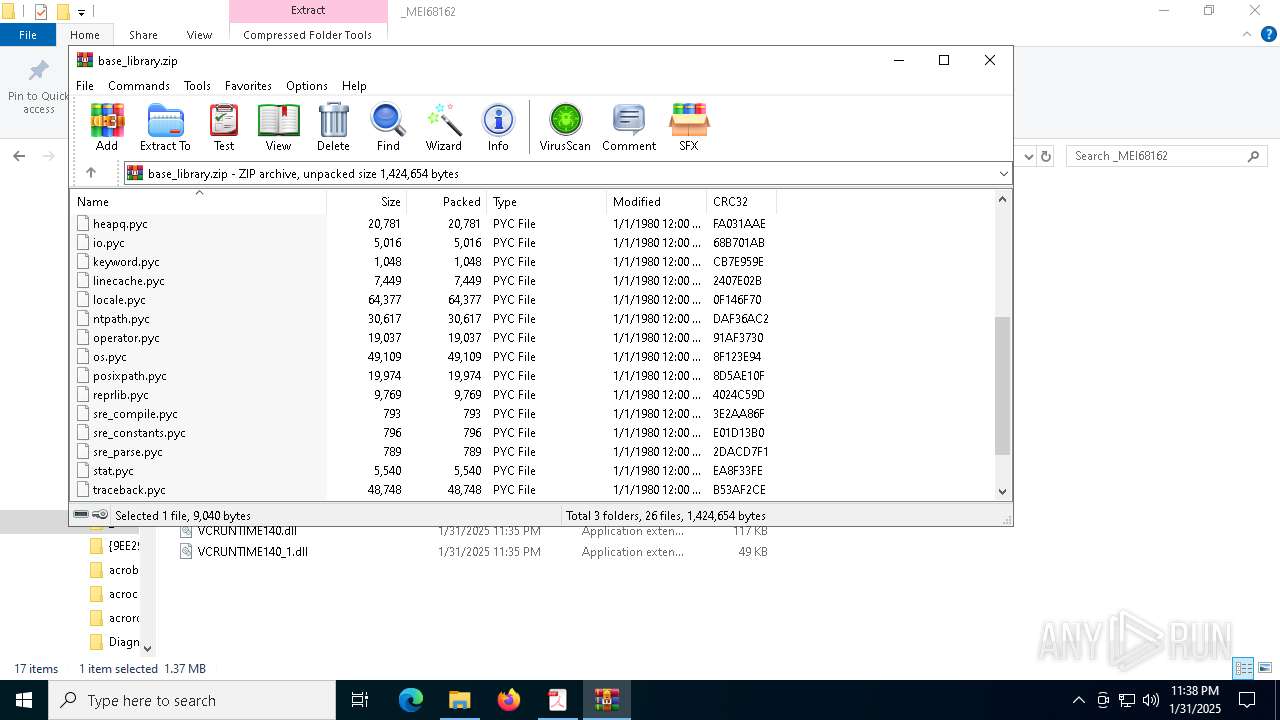
Task: Click Pin to Quick access icon
Action: click(x=39, y=85)
